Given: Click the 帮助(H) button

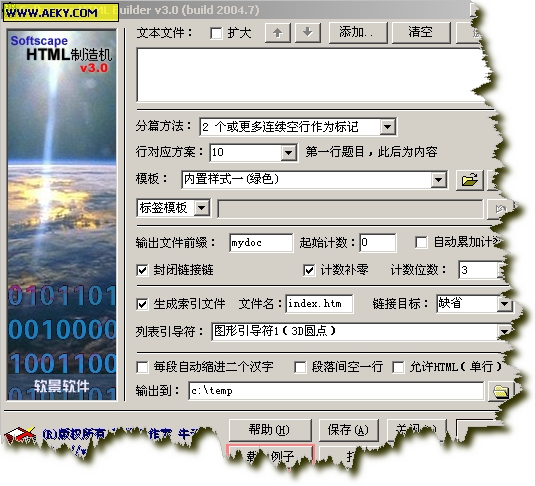Looking at the screenshot, I should point(270,430).
